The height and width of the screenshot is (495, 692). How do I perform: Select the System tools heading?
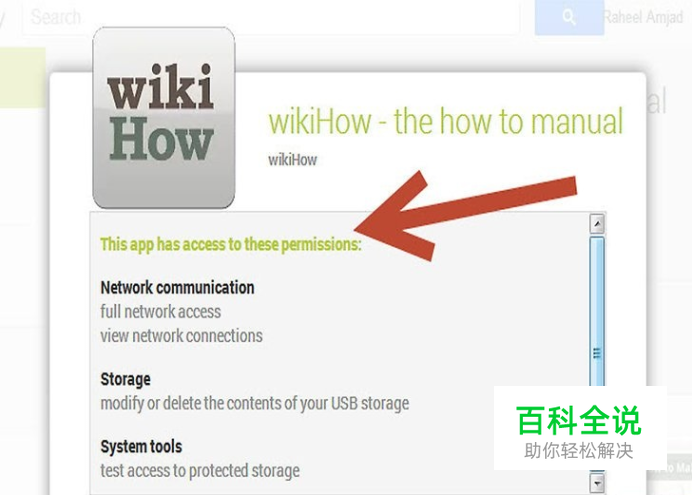coord(141,446)
